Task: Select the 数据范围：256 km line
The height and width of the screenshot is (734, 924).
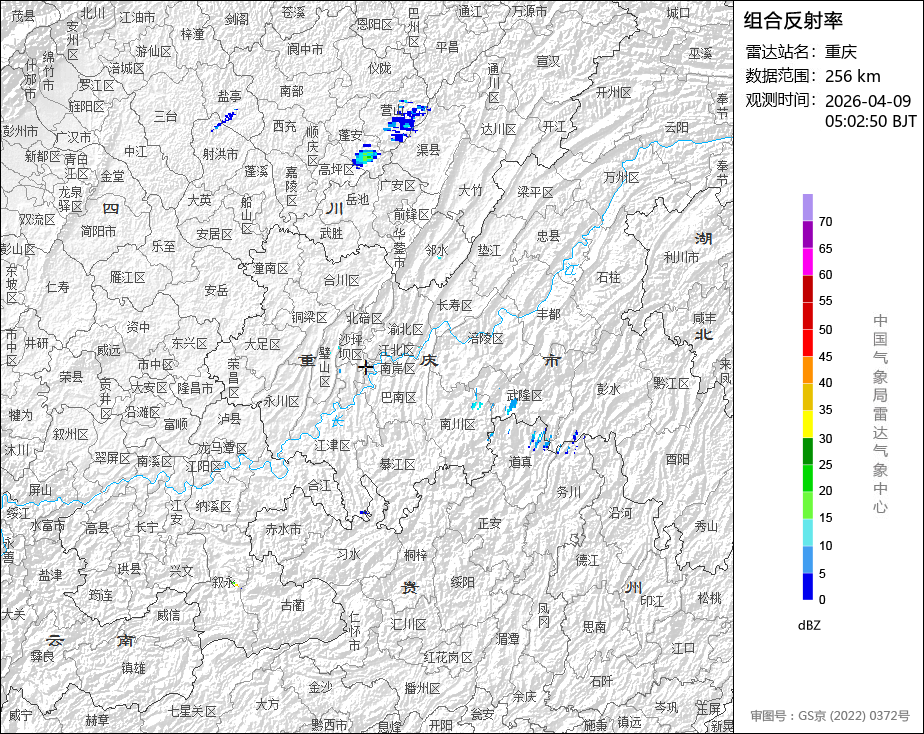Action: [x=813, y=76]
